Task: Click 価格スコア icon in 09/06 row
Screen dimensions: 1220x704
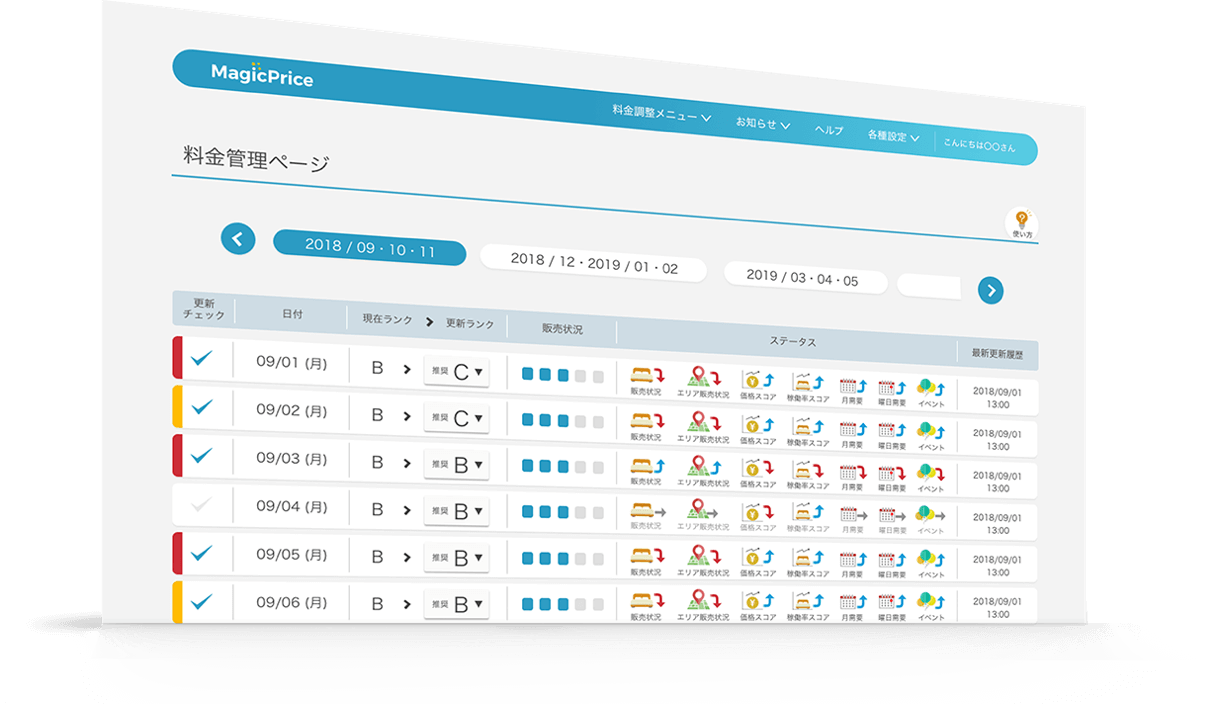Action: pos(757,599)
